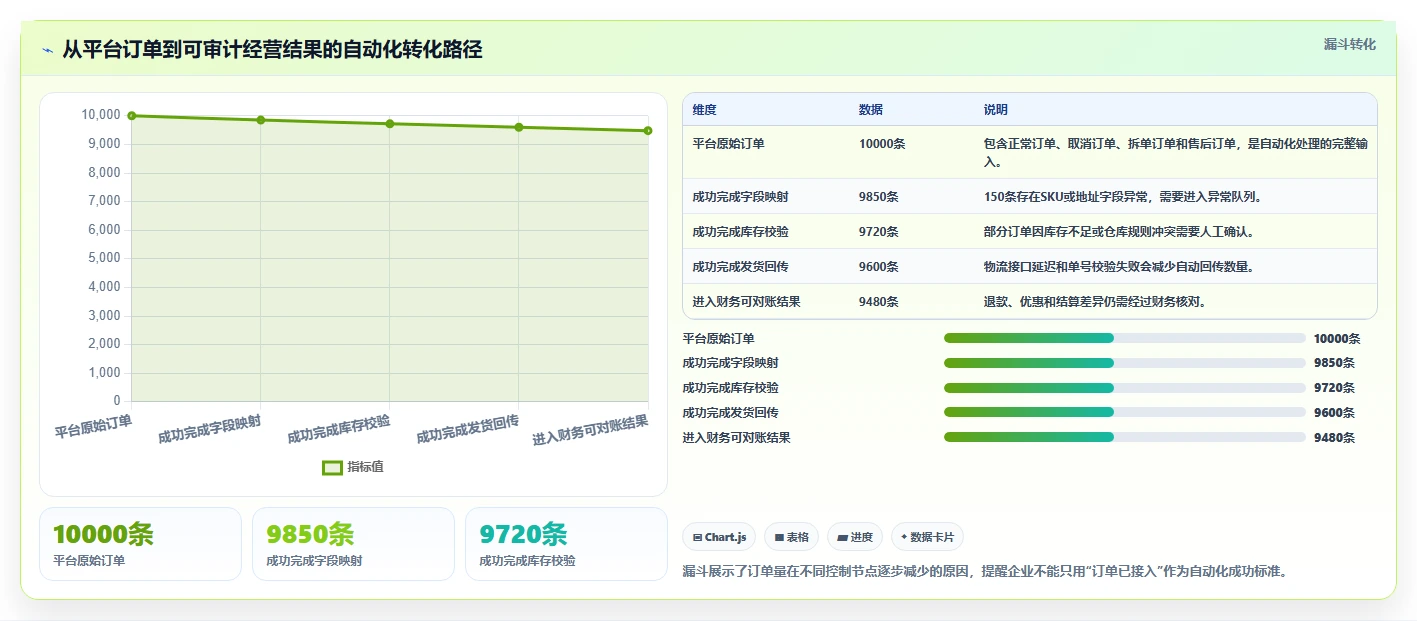Click the 10,000 y-axis label
Screen dimensions: 1417x621
coord(101,115)
